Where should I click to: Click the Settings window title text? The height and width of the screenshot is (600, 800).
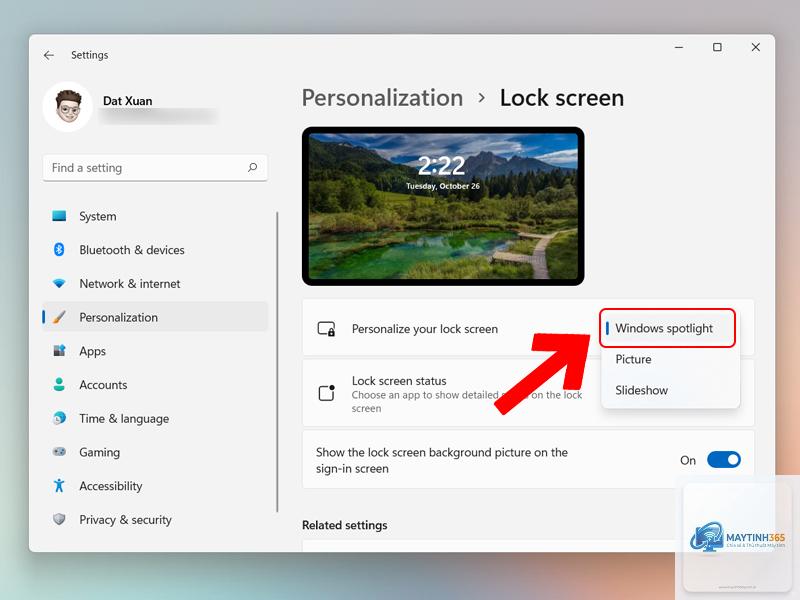(x=89, y=55)
